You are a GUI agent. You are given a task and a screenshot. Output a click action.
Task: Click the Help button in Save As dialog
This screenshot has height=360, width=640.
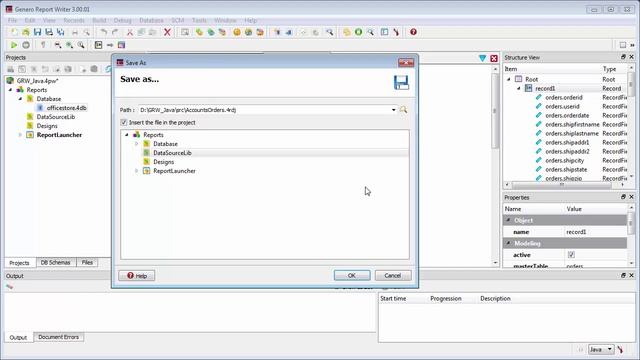point(137,276)
